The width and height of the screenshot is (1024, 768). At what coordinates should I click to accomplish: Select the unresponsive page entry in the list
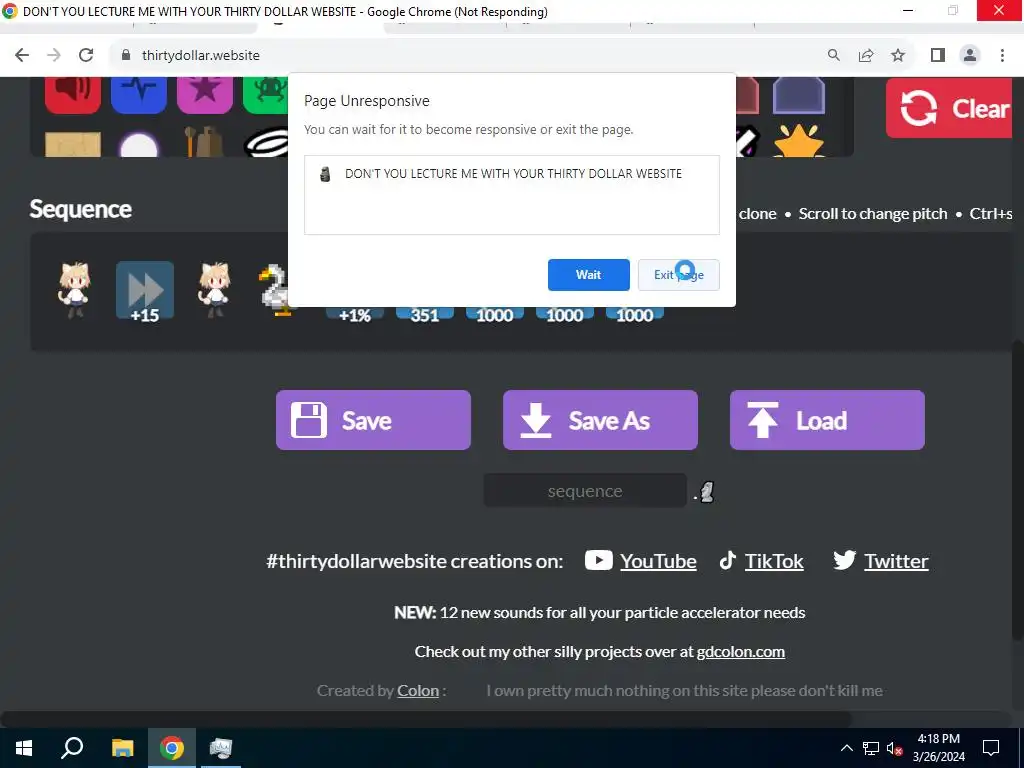coord(511,174)
